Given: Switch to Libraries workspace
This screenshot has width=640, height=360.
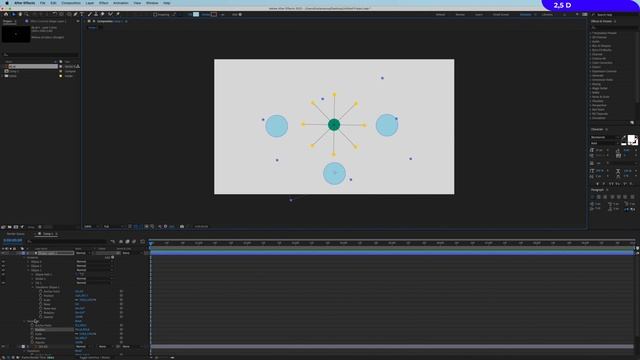Looking at the screenshot, I should [x=547, y=14].
